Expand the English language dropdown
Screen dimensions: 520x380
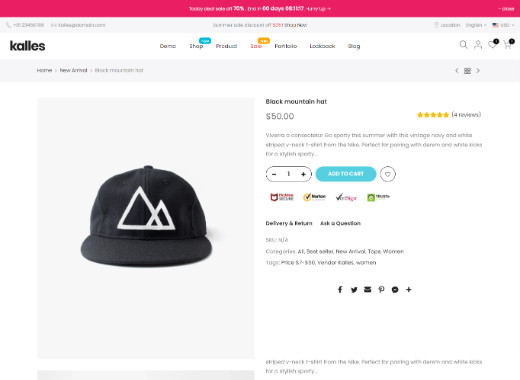[476, 25]
